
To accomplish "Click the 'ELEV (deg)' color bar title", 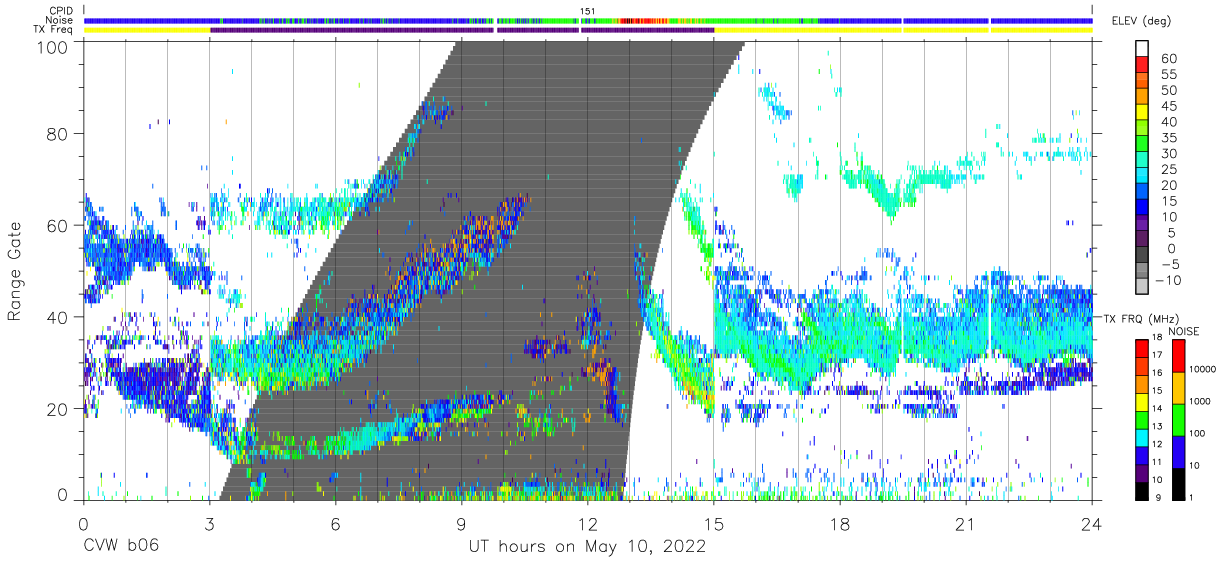I will point(1142,21).
